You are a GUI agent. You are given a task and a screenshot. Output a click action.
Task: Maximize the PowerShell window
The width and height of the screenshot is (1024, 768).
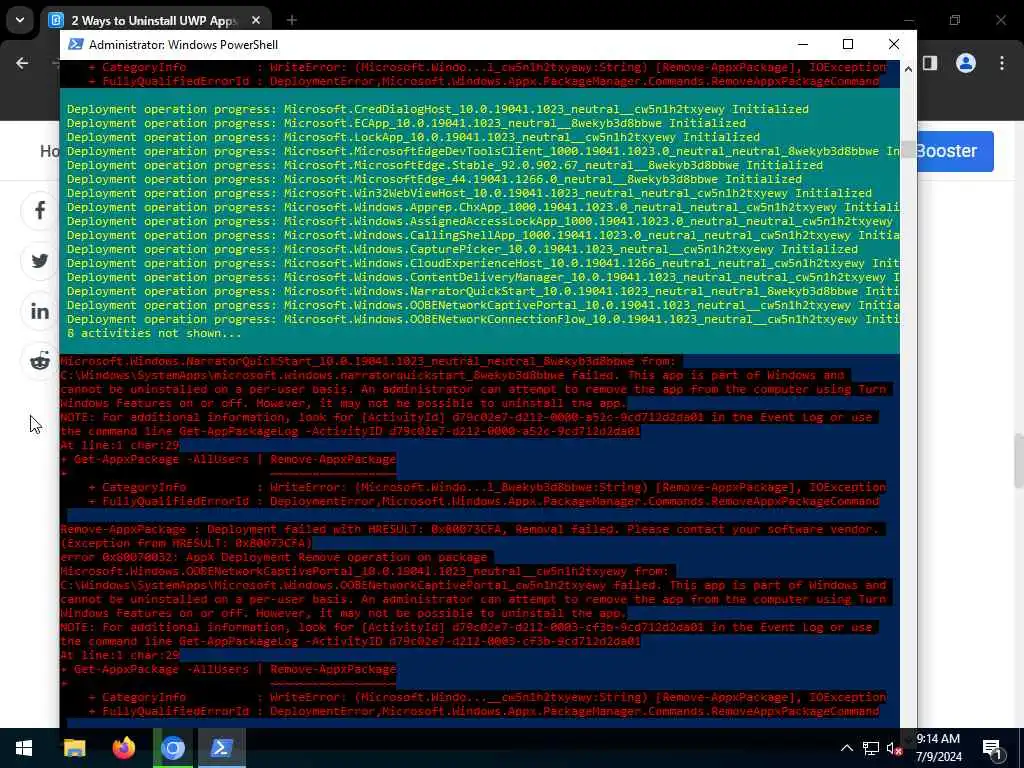click(848, 44)
